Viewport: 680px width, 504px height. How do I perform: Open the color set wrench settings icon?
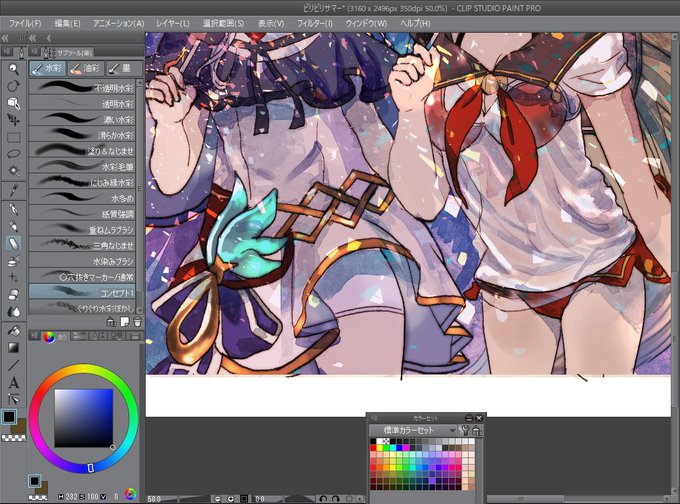pos(465,431)
